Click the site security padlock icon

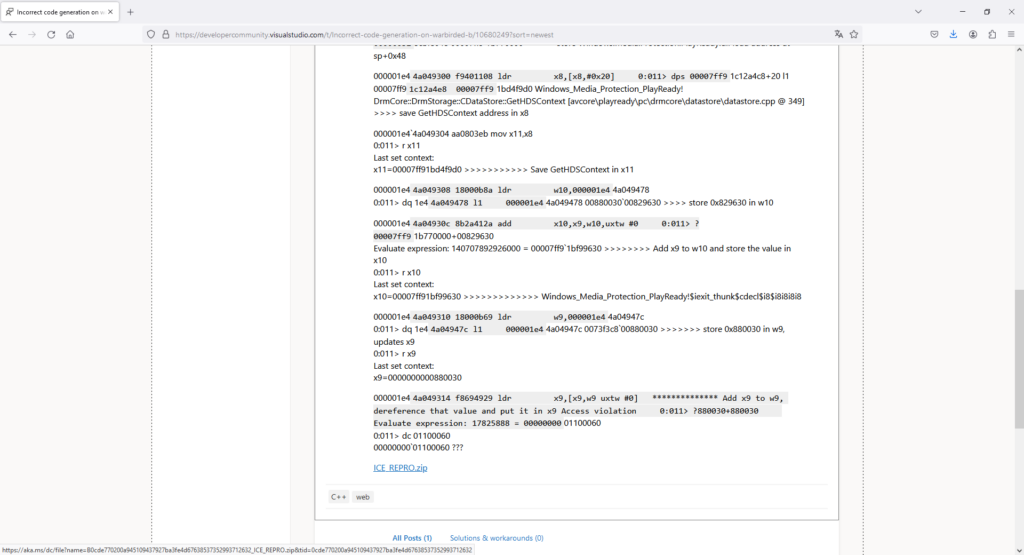[165, 34]
